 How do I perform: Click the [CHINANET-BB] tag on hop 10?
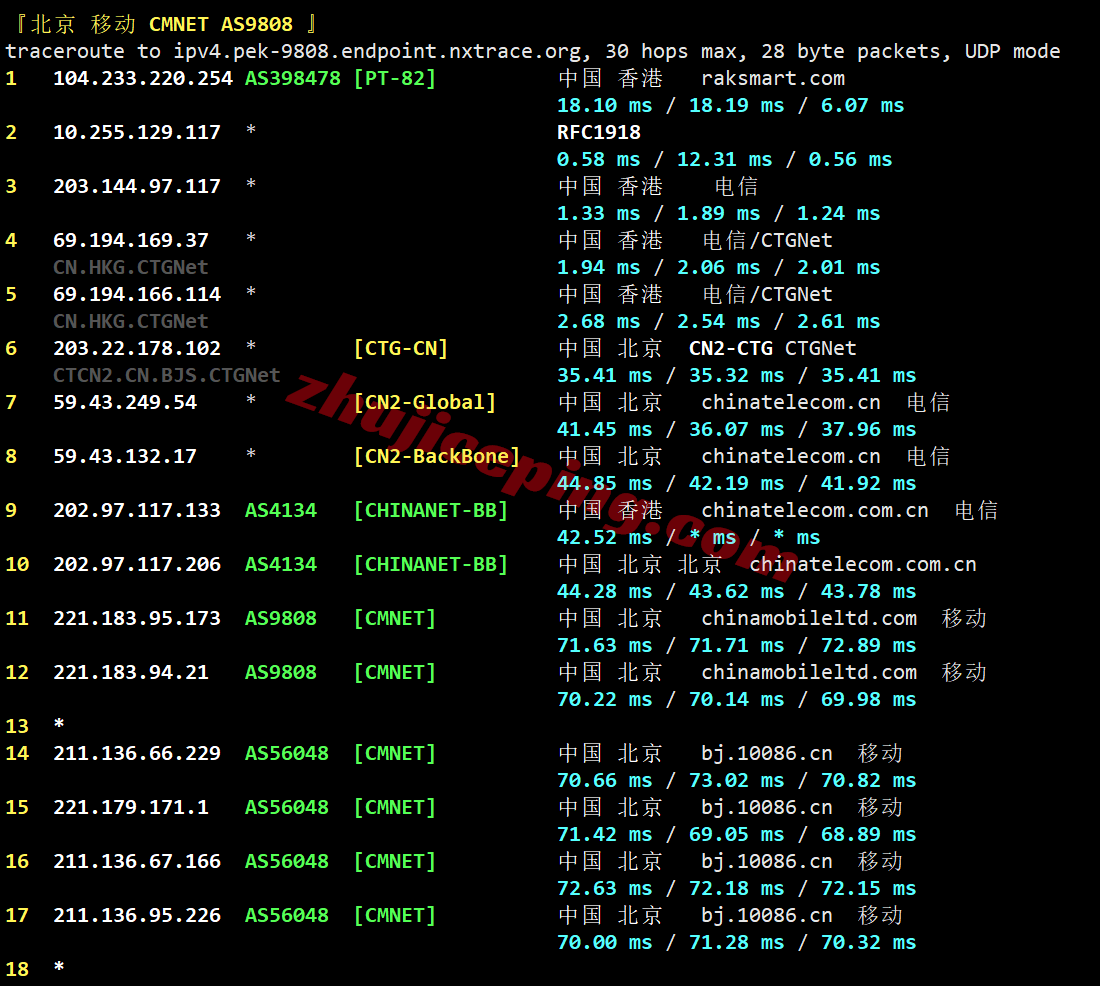(x=431, y=565)
